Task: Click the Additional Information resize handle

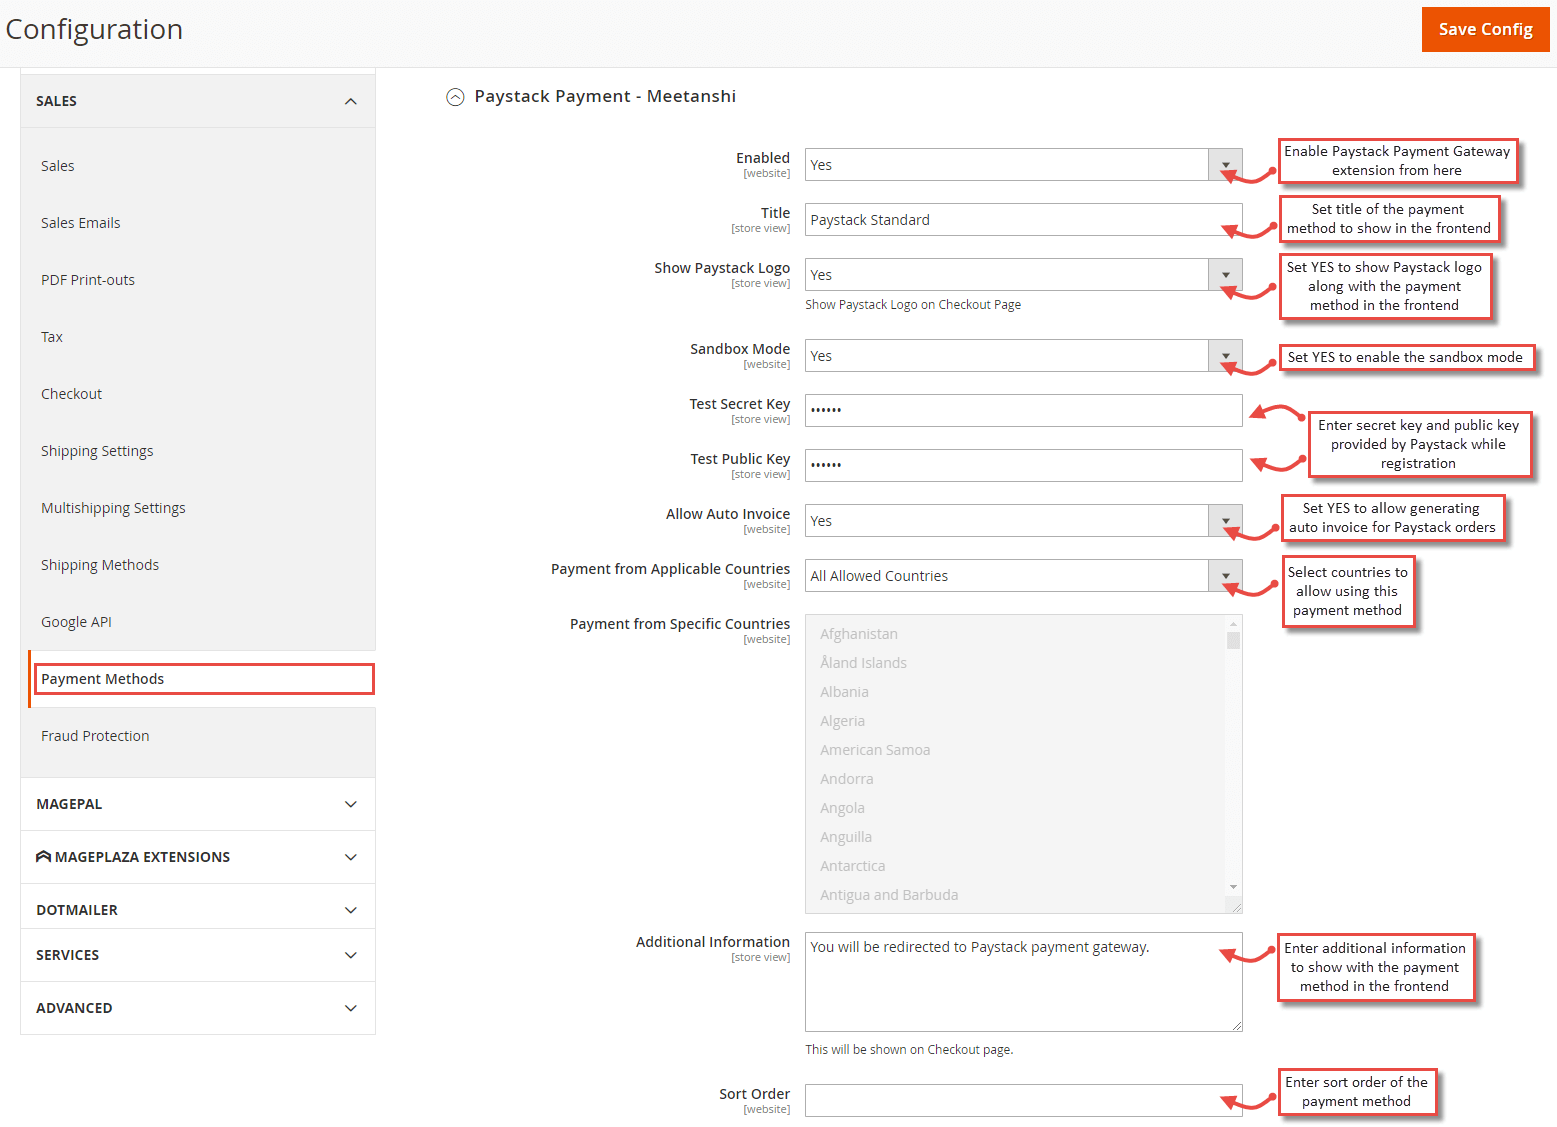Action: coord(1236,1025)
